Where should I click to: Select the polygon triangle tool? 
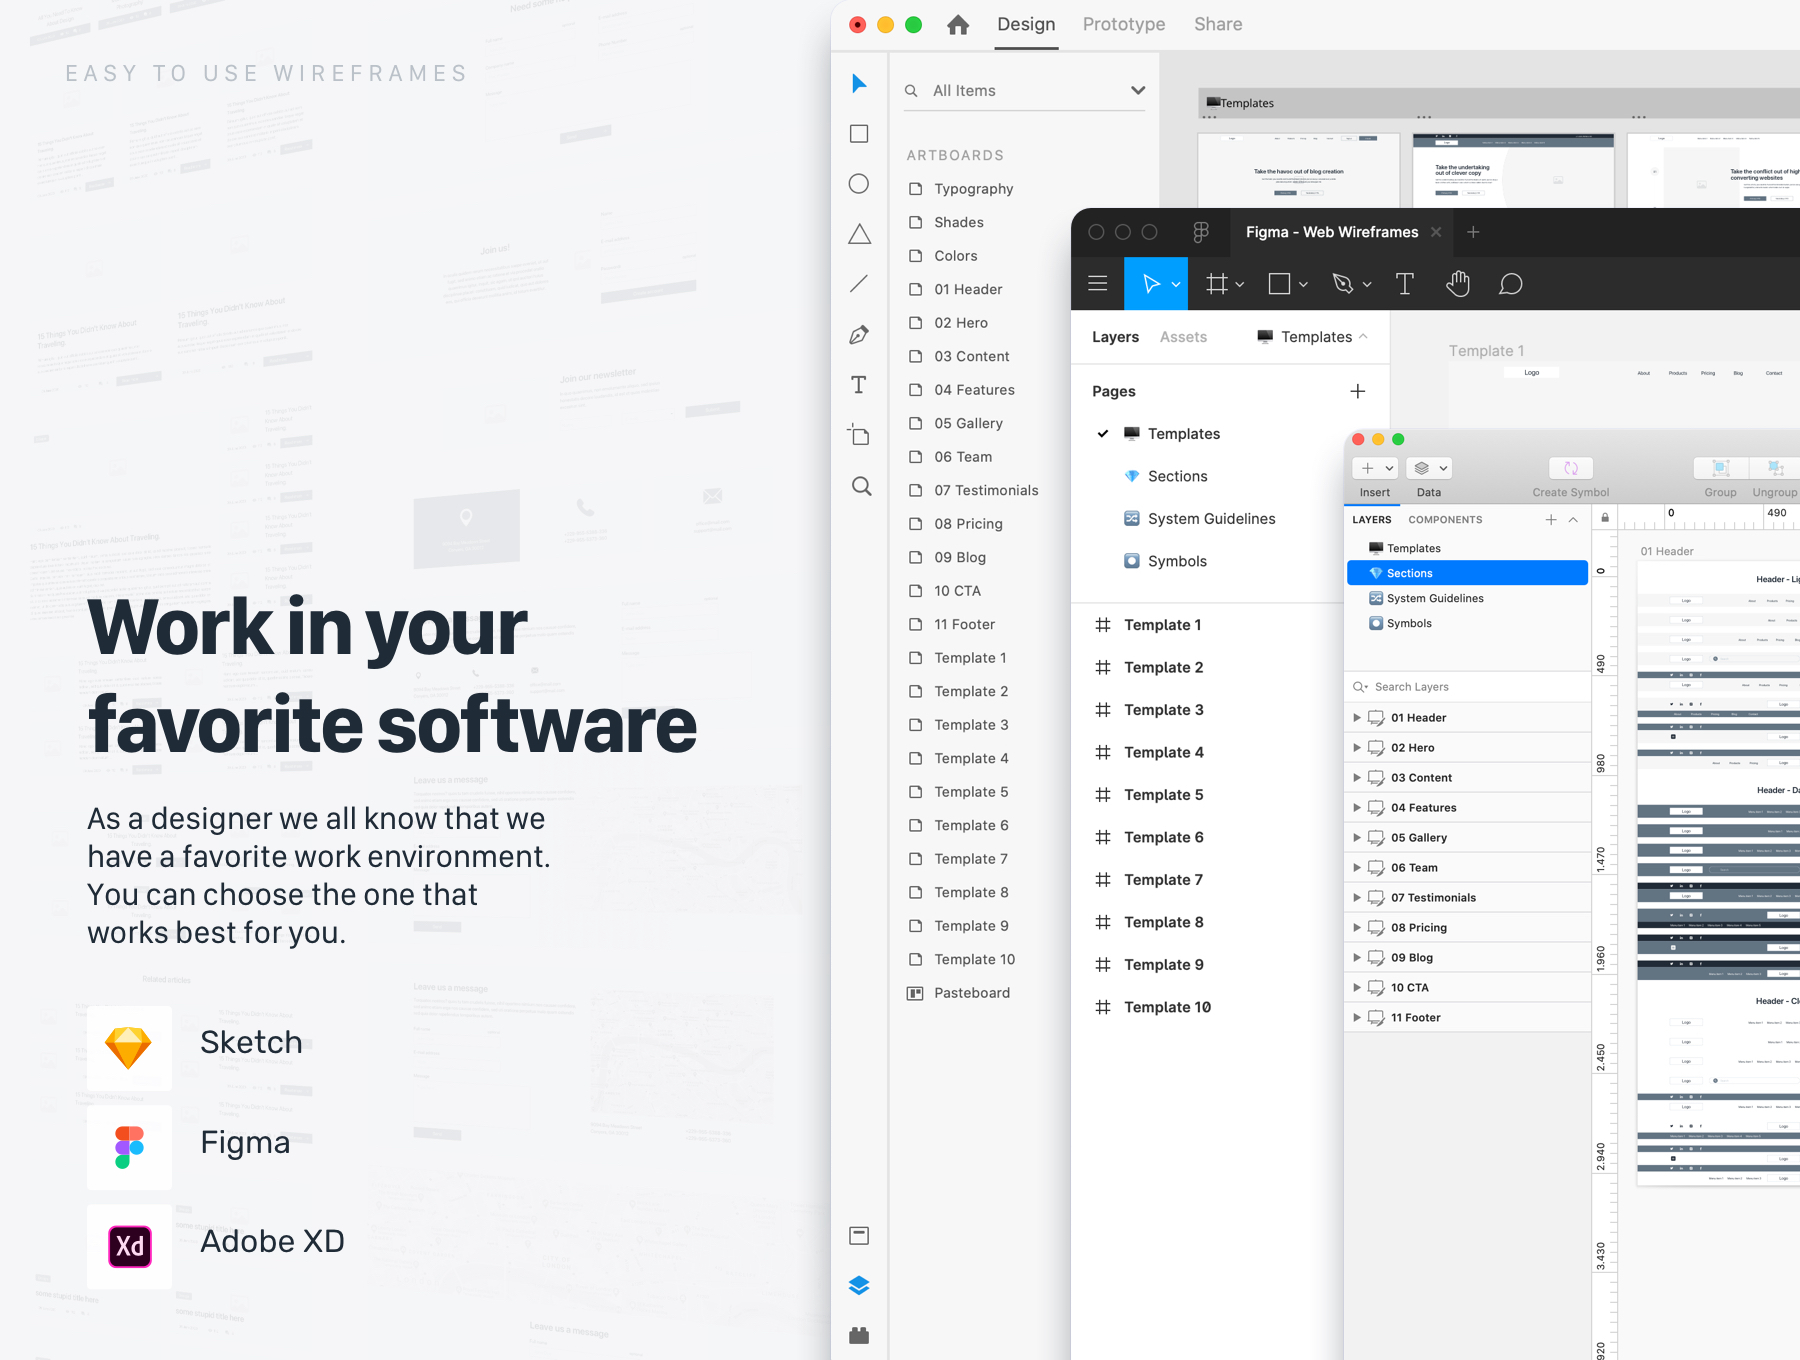pos(859,234)
